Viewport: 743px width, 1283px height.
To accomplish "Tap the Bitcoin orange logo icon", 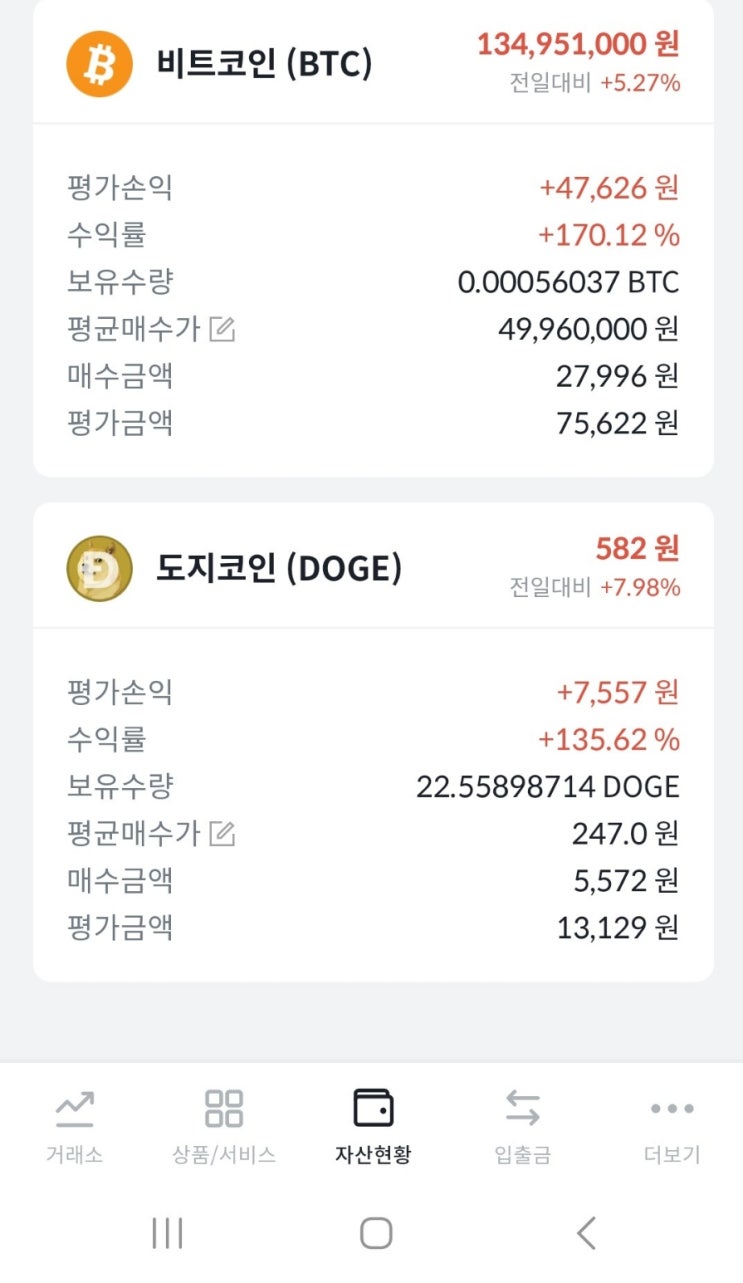I will (x=99, y=63).
